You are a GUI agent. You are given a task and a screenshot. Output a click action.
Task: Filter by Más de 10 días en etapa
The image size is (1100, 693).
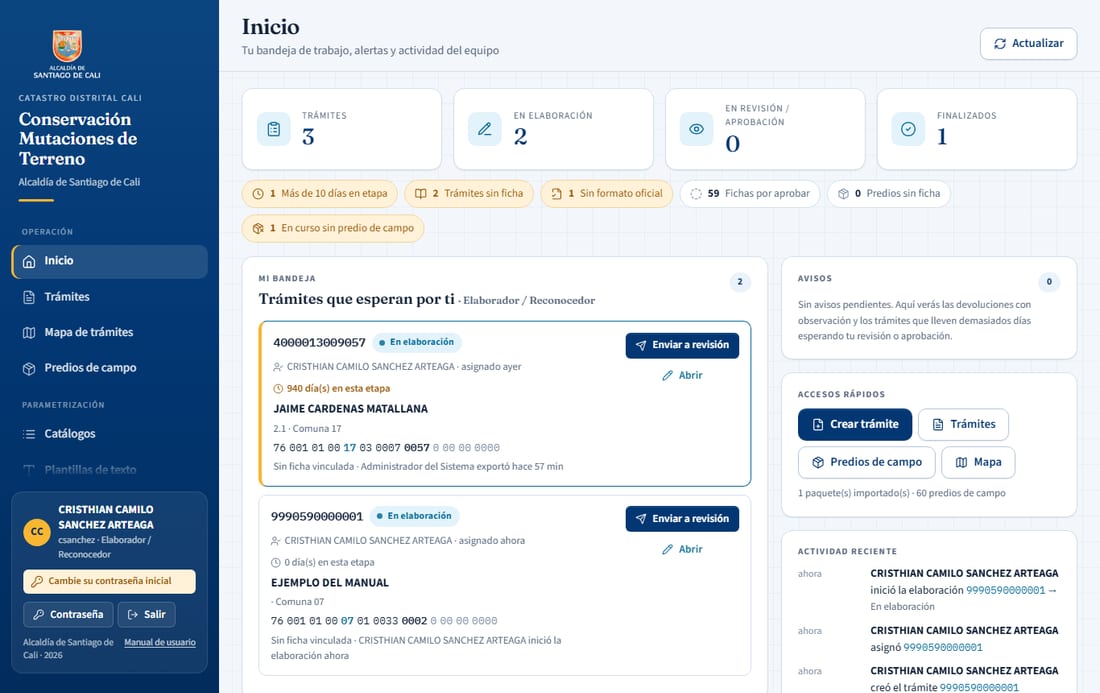pos(320,194)
